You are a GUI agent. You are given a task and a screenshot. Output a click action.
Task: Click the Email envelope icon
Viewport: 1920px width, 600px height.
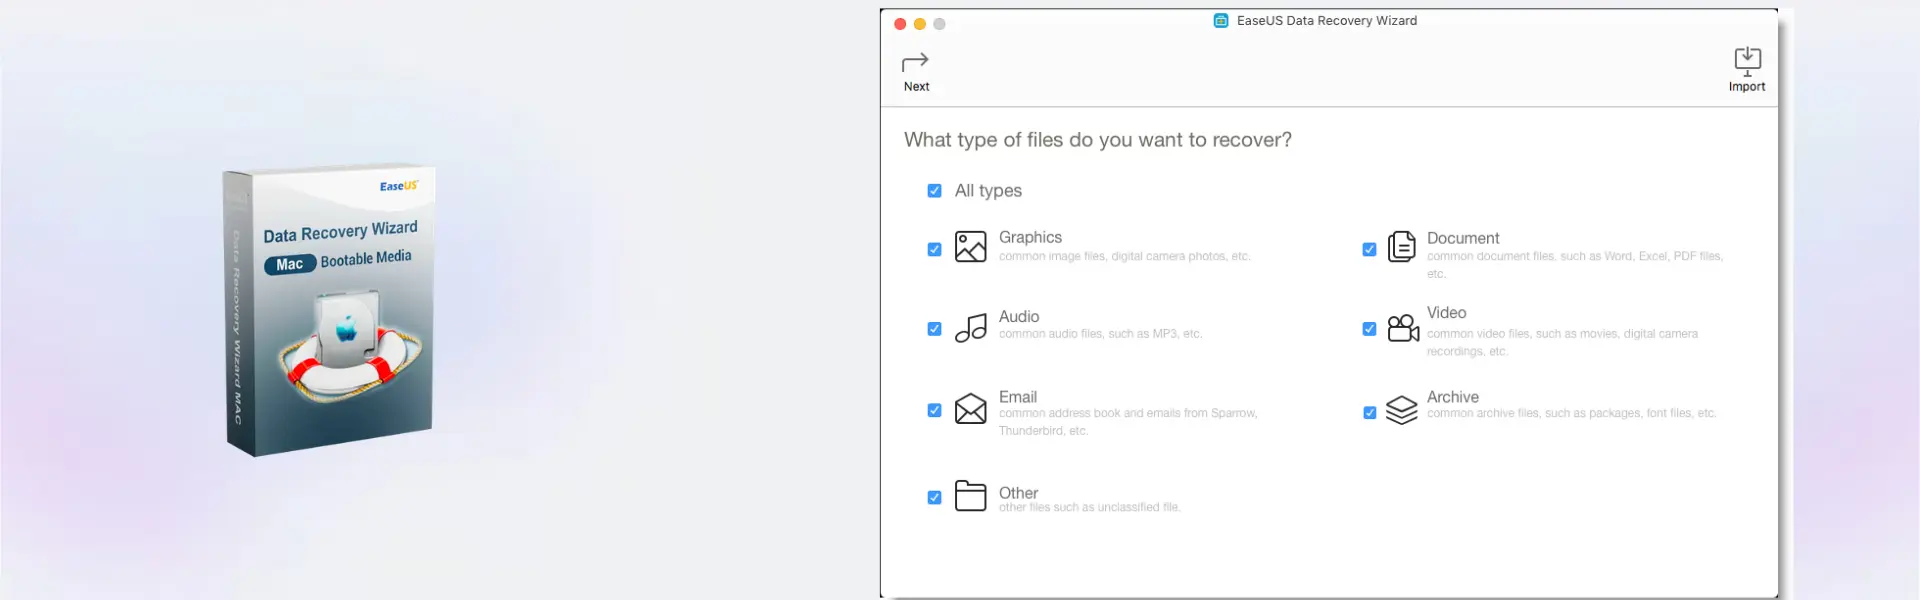click(970, 408)
